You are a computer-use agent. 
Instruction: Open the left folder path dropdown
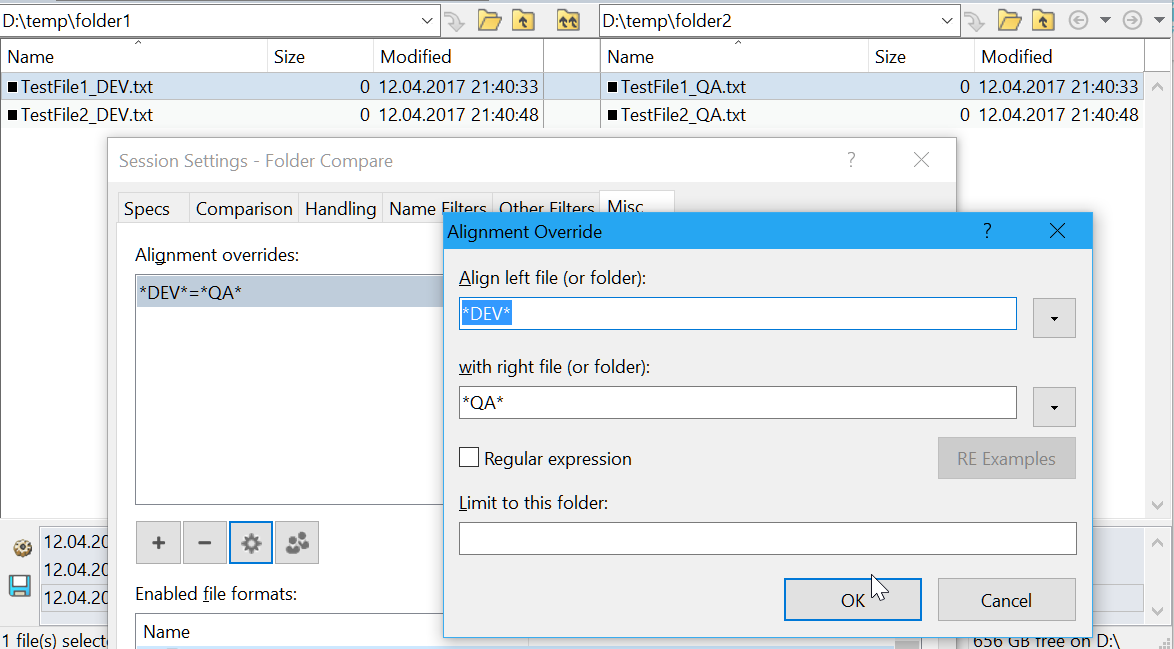coord(427,21)
